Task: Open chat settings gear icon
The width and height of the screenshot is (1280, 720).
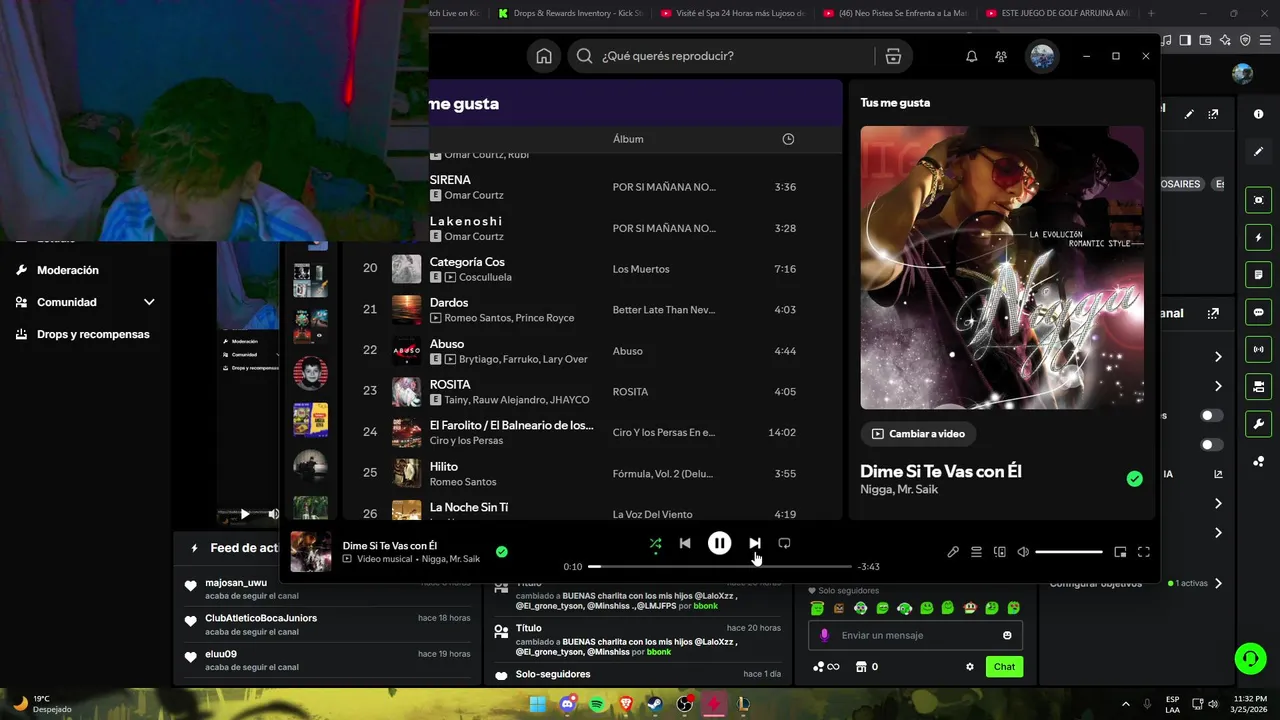Action: pos(969,667)
